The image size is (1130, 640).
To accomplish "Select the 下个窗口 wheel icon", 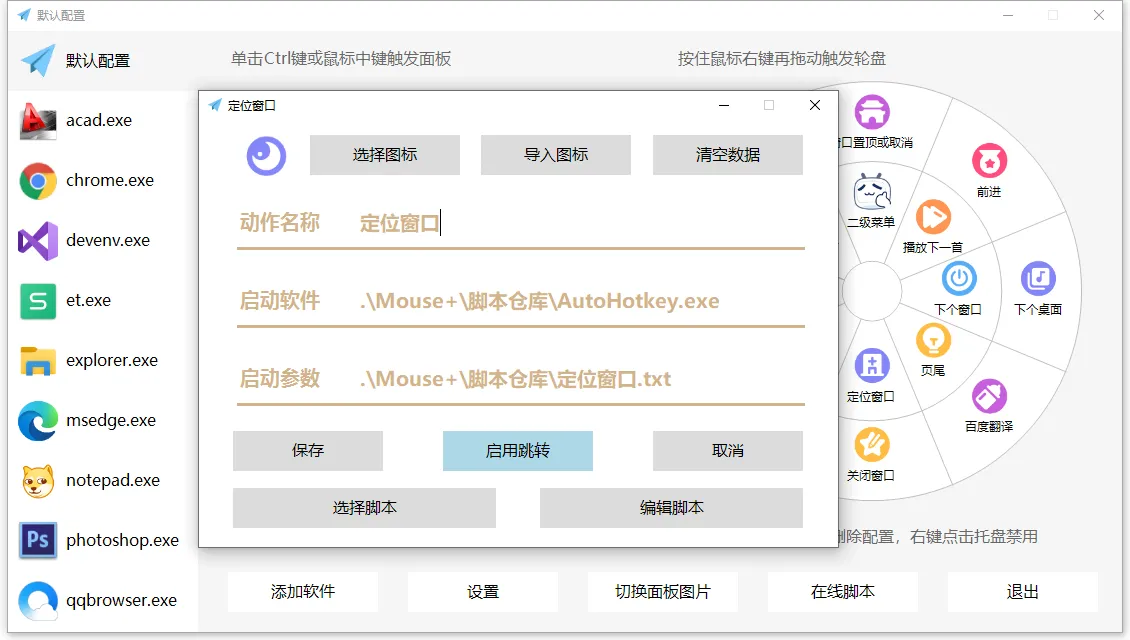I will coord(958,280).
